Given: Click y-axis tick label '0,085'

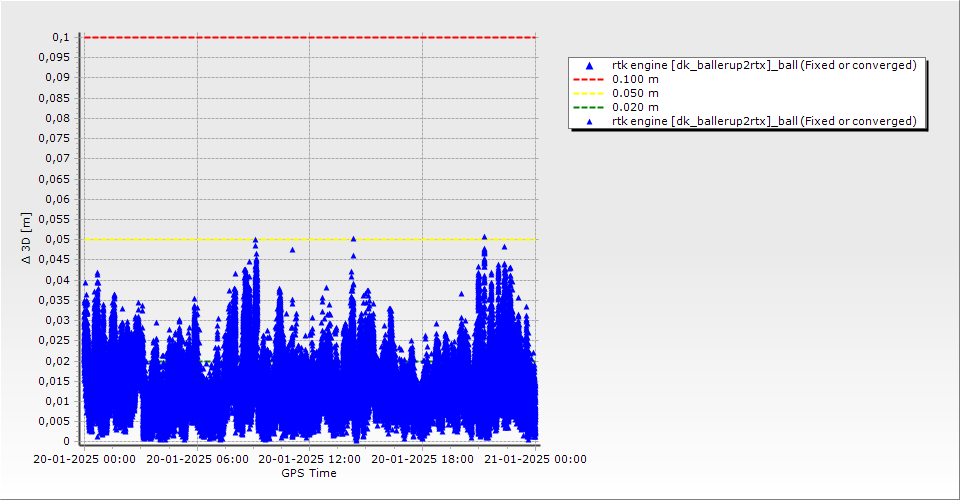Looking at the screenshot, I should [54, 98].
